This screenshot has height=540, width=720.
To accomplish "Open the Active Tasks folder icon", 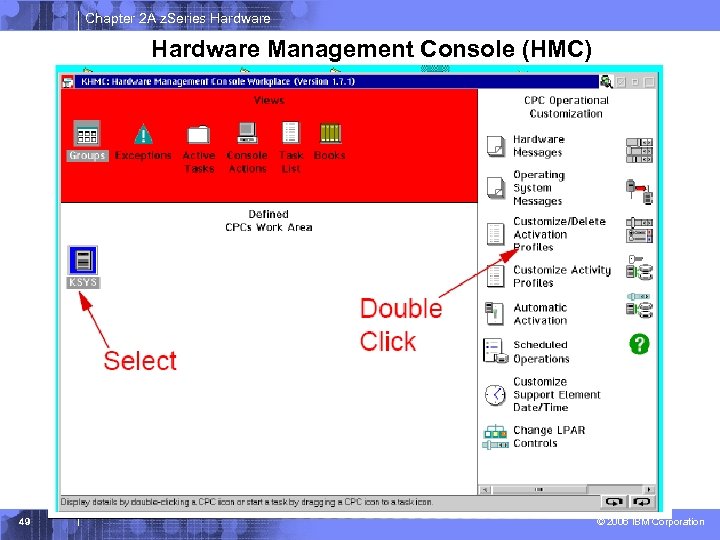I will [x=198, y=135].
